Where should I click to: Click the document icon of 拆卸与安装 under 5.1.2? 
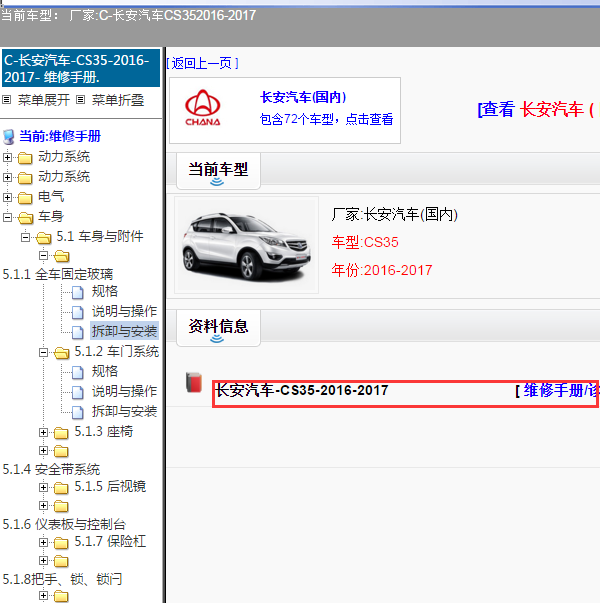(x=78, y=412)
